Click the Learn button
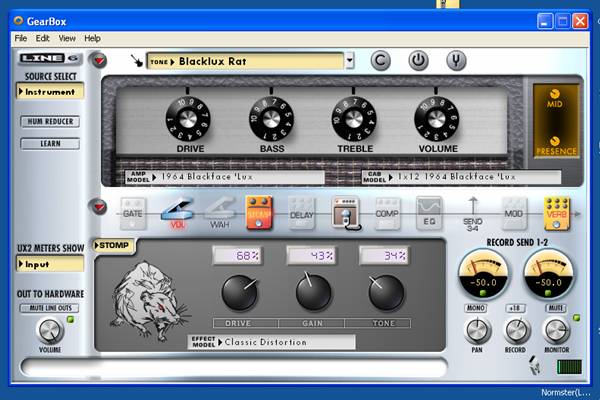This screenshot has height=400, width=600. click(50, 144)
